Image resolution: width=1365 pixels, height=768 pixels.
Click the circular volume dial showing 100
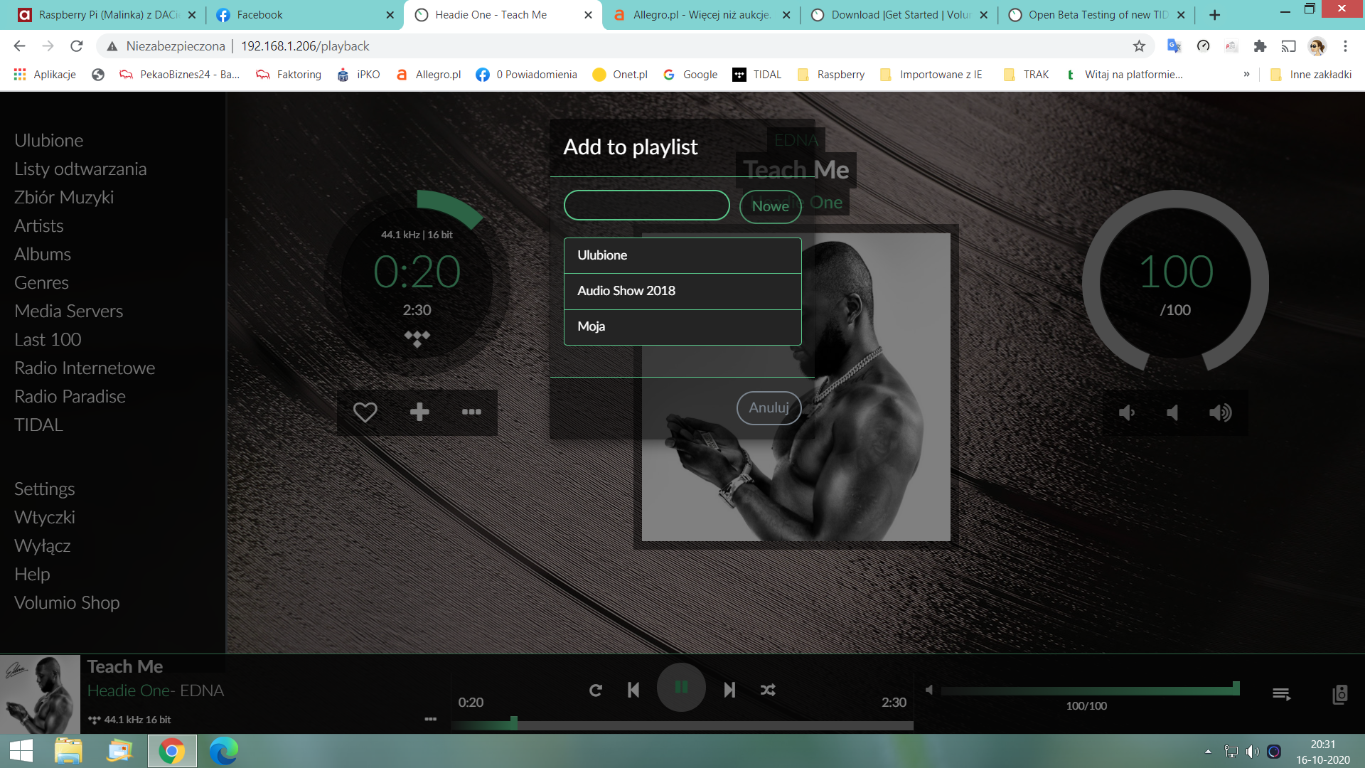(x=1175, y=284)
